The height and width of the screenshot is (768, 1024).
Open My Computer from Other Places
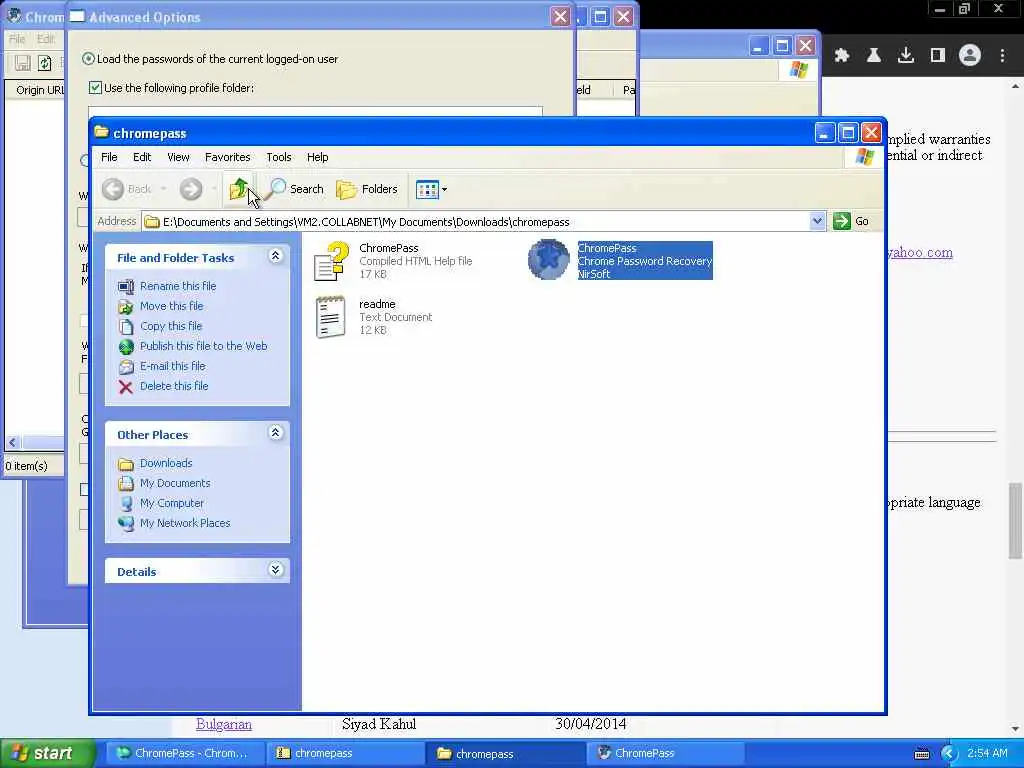pos(172,504)
